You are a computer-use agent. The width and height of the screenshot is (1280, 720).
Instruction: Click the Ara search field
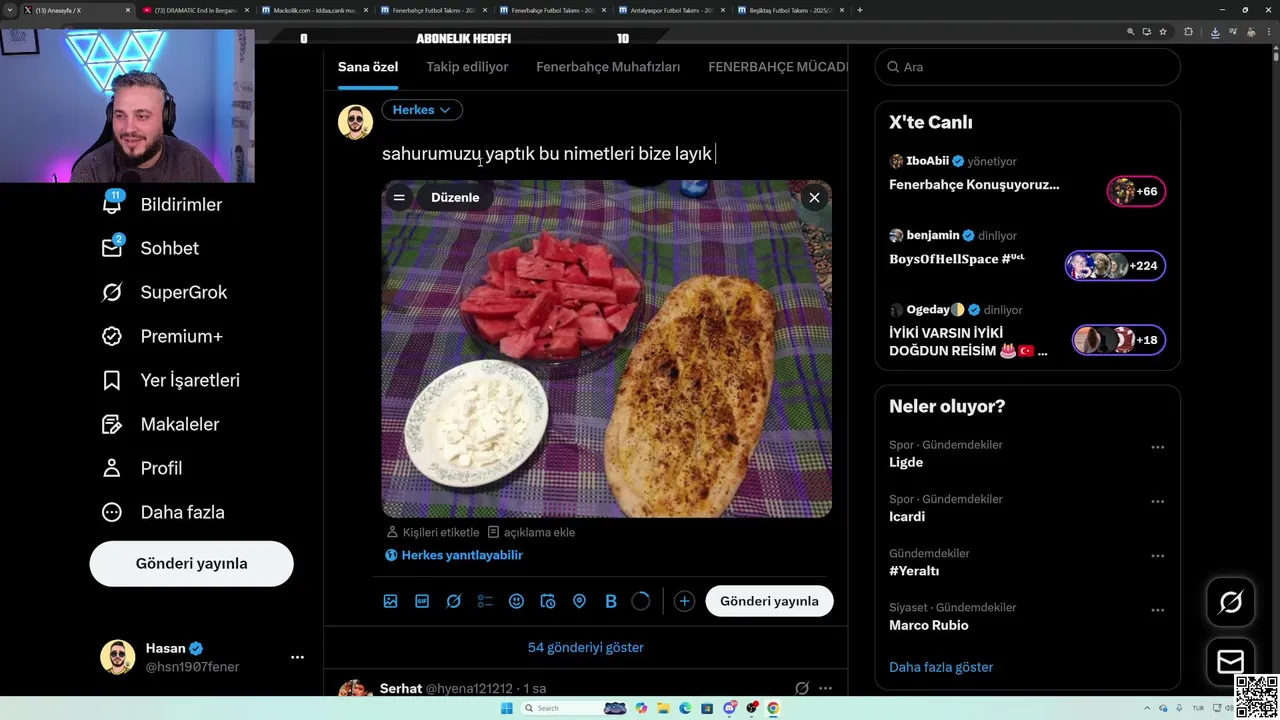click(x=1028, y=67)
